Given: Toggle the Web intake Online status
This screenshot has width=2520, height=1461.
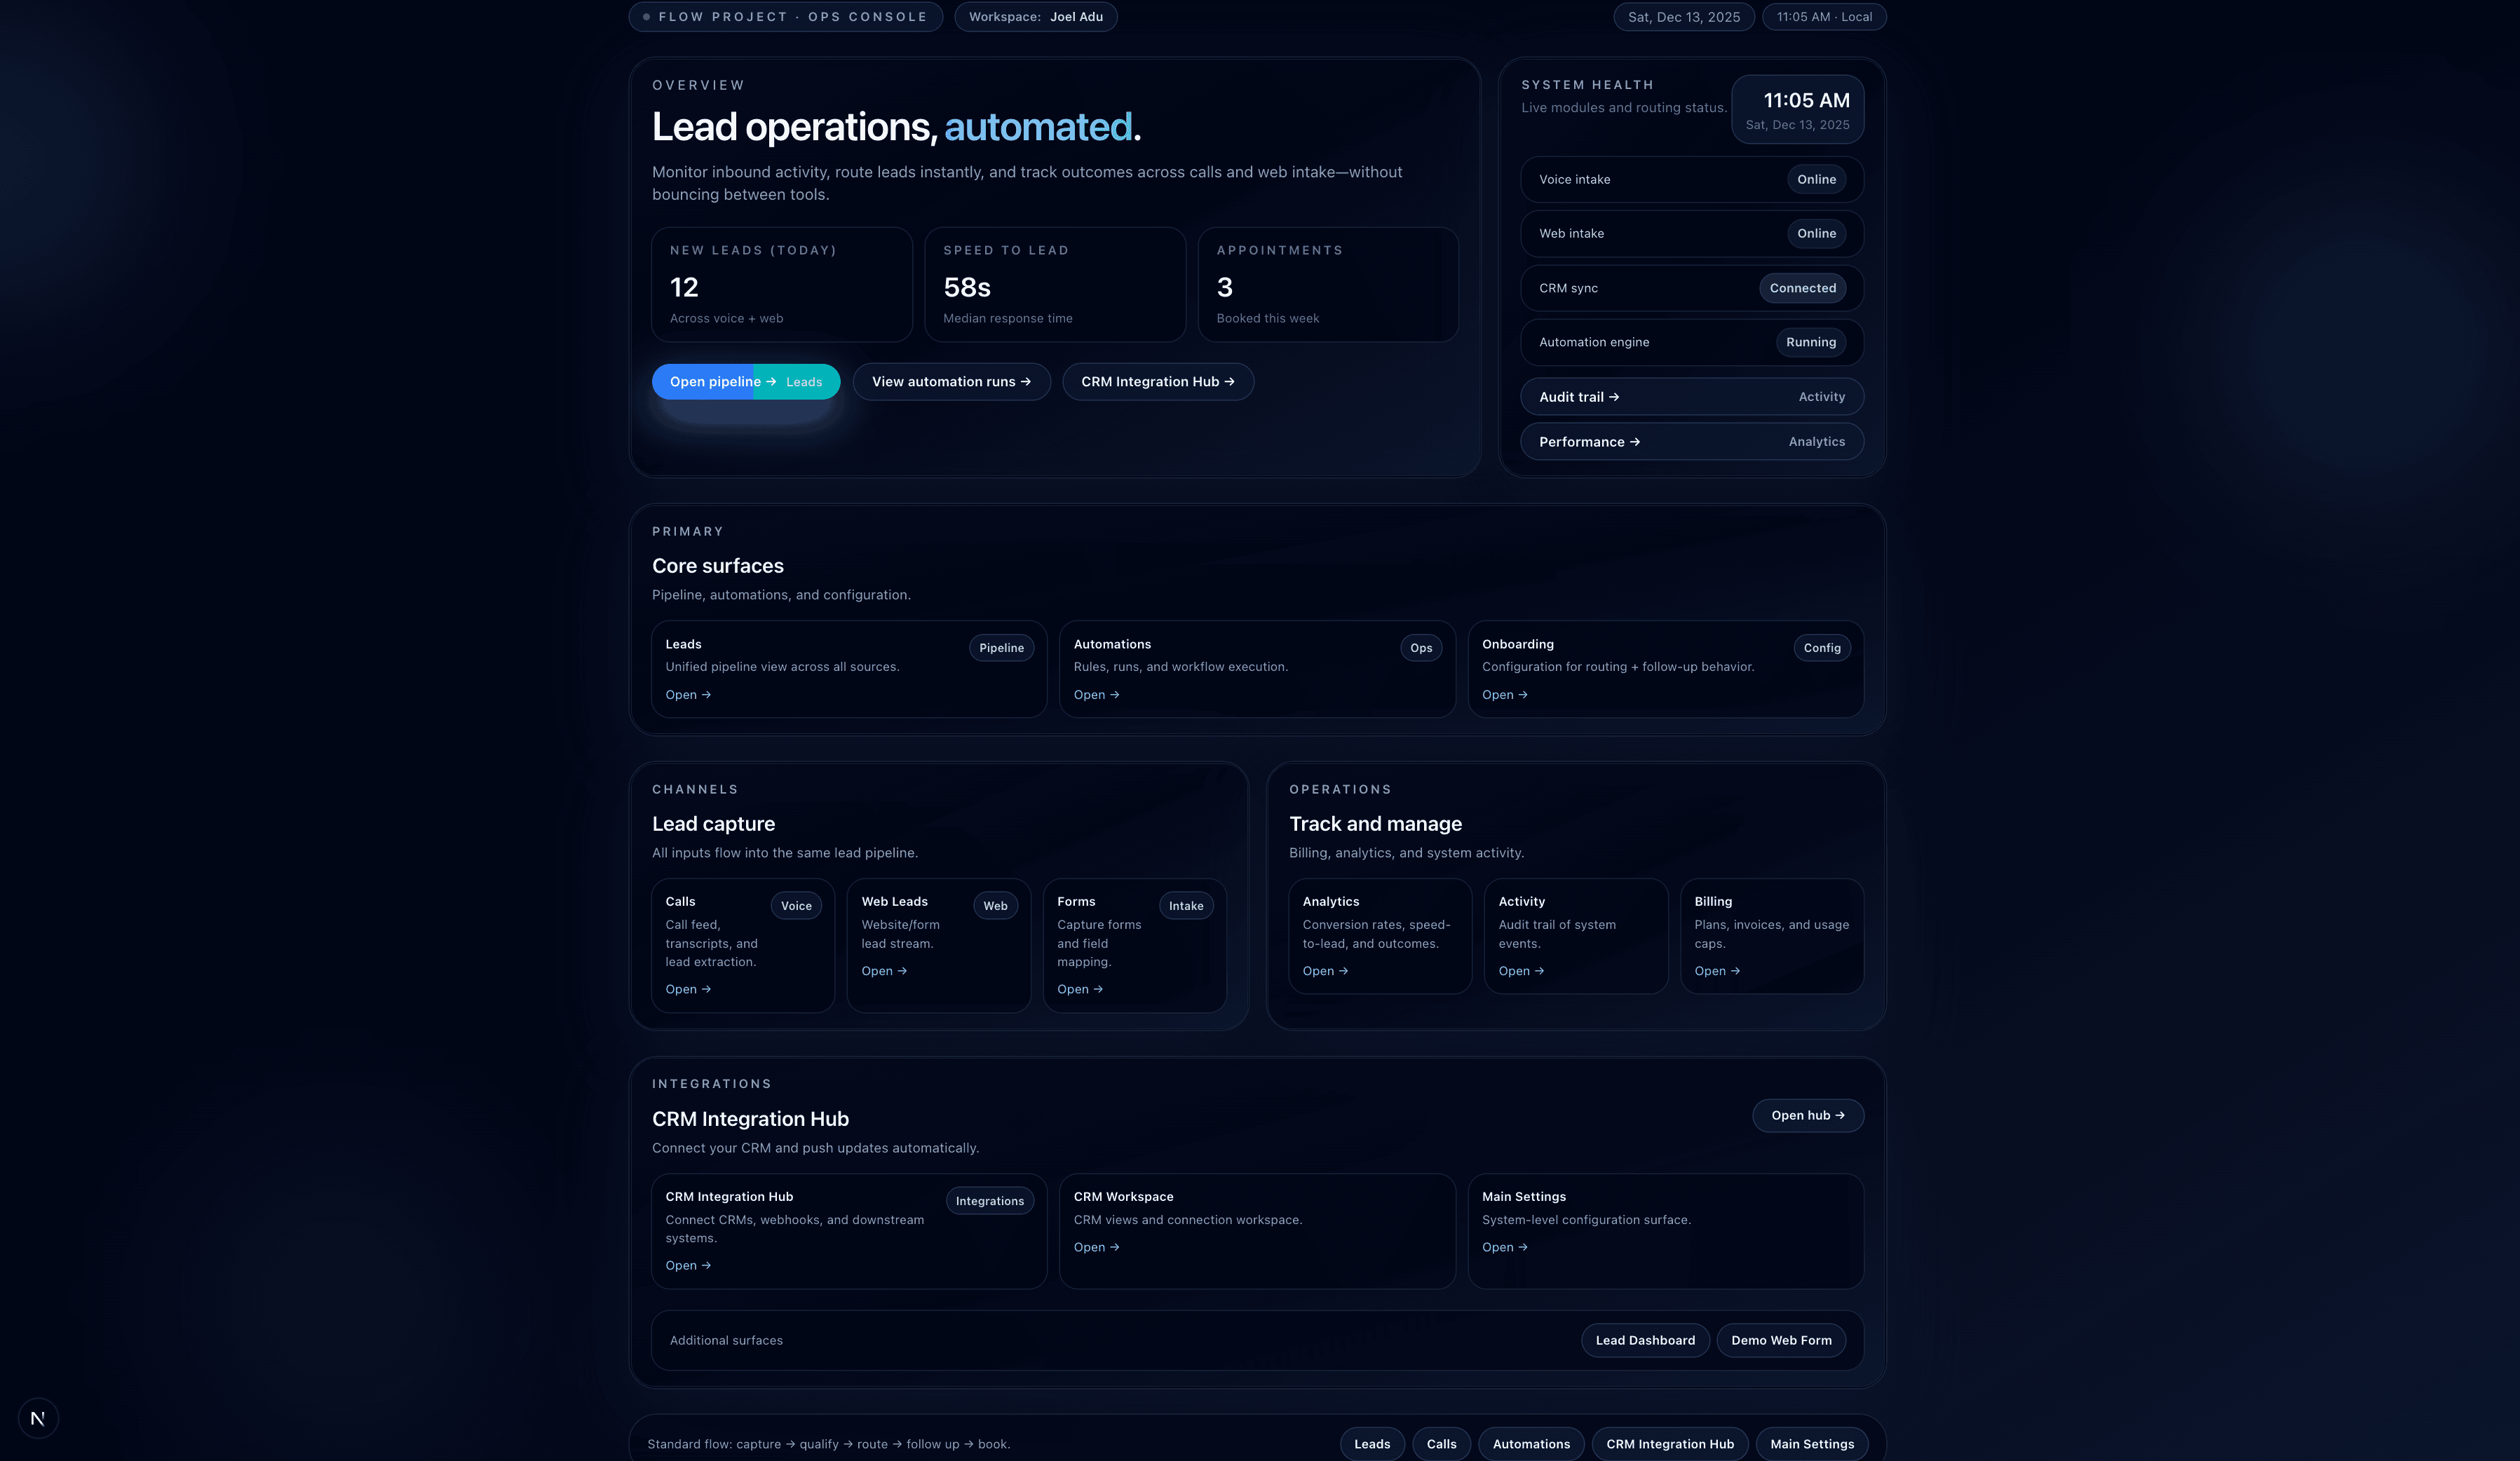Looking at the screenshot, I should [x=1817, y=233].
